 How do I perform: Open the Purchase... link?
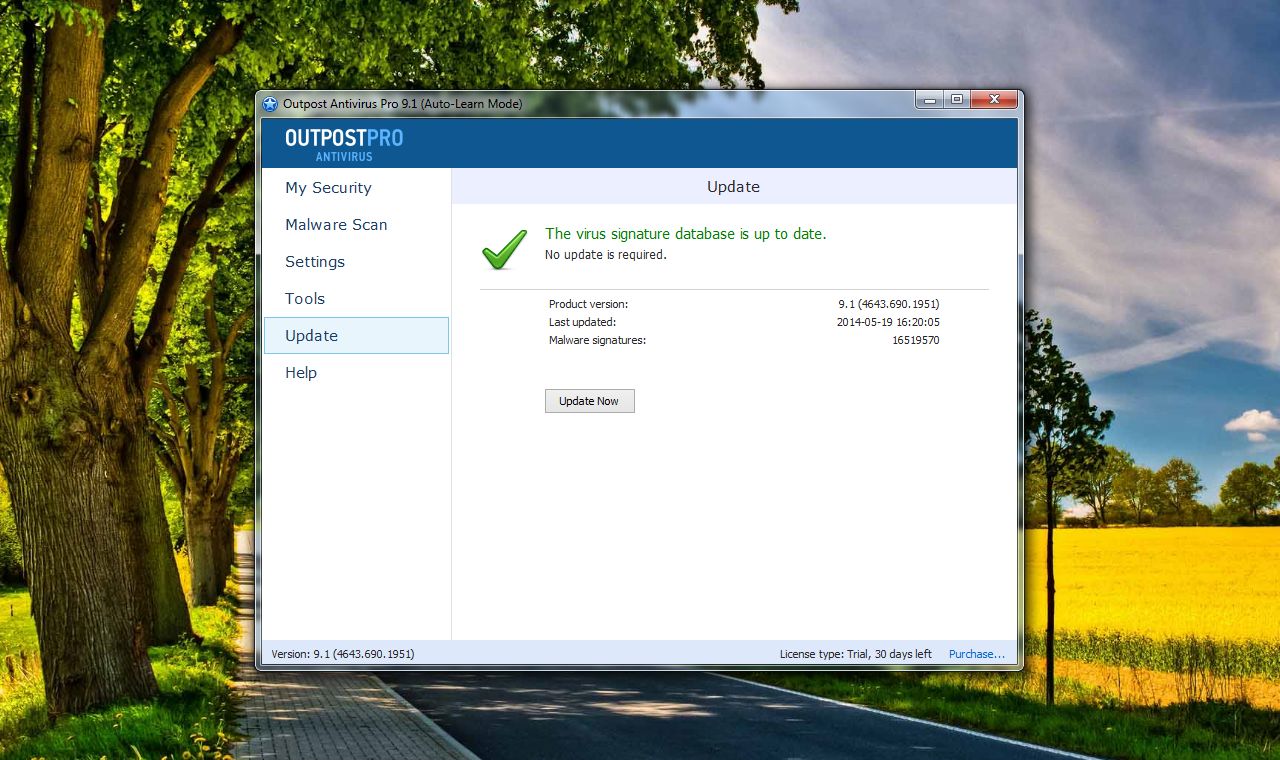coord(977,654)
